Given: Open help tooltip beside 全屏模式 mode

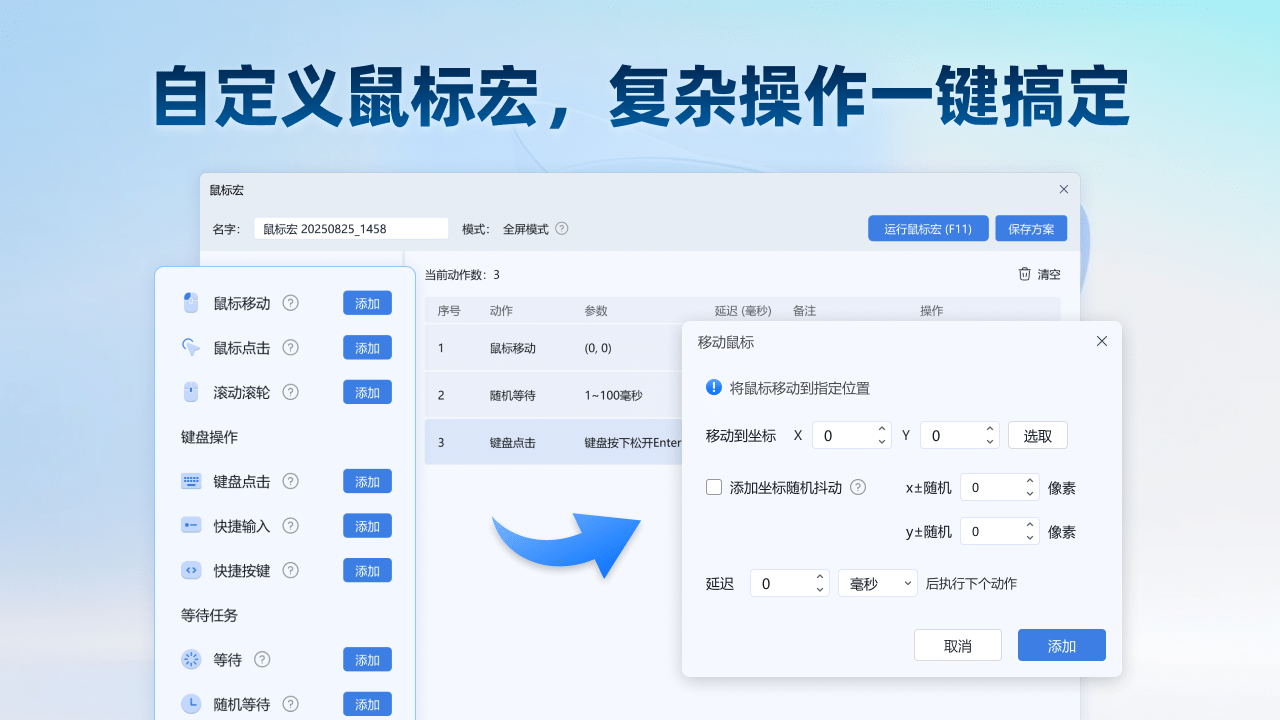Looking at the screenshot, I should pos(562,229).
